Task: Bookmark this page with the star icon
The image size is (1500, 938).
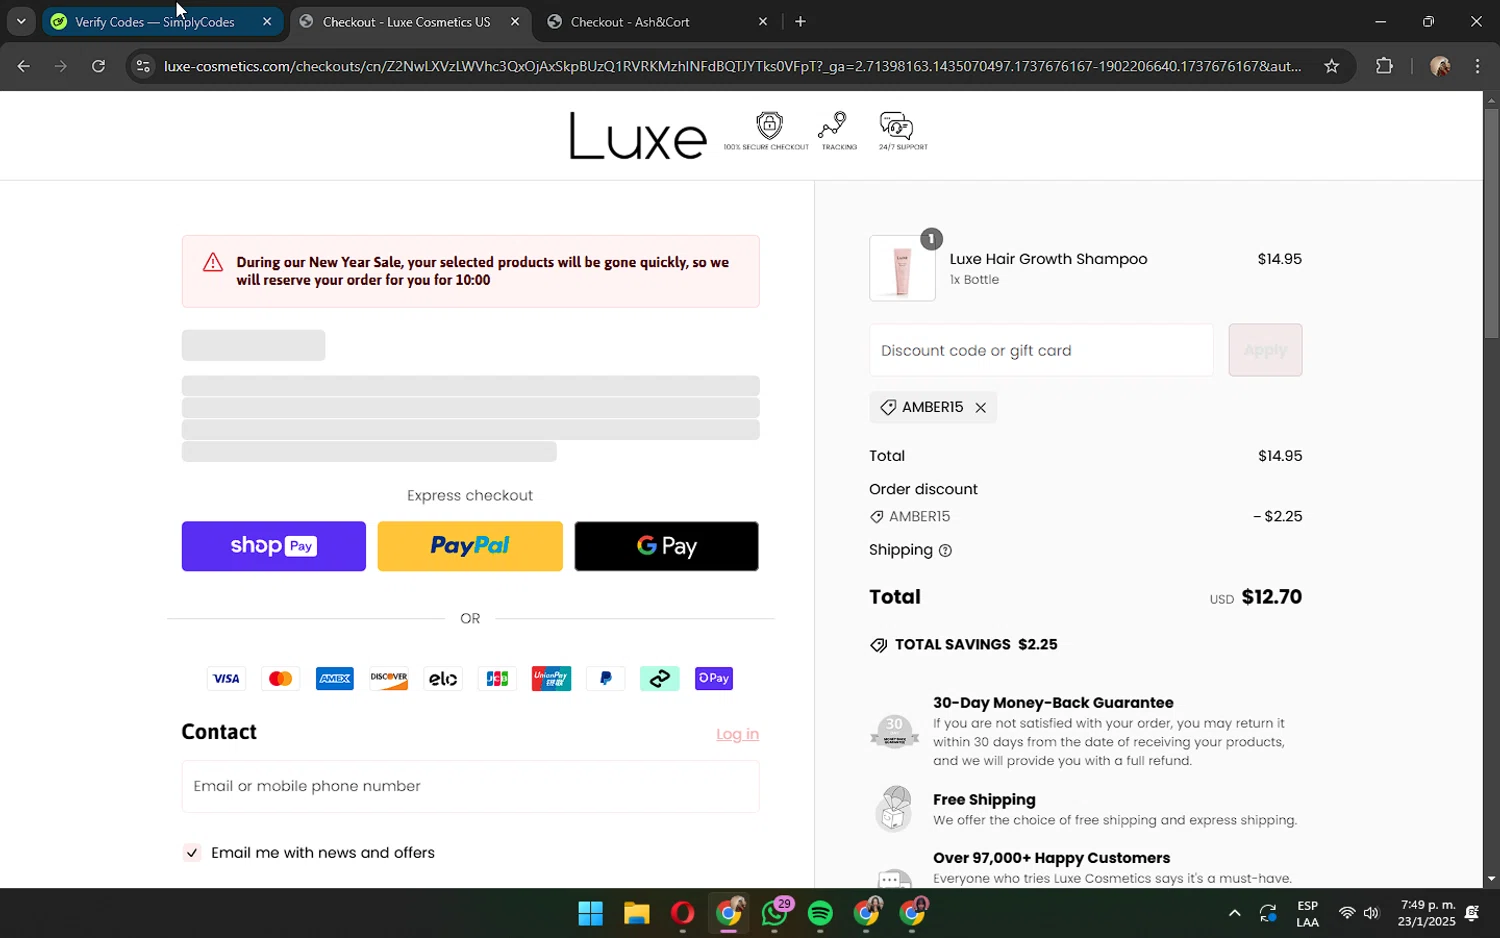Action: tap(1331, 66)
